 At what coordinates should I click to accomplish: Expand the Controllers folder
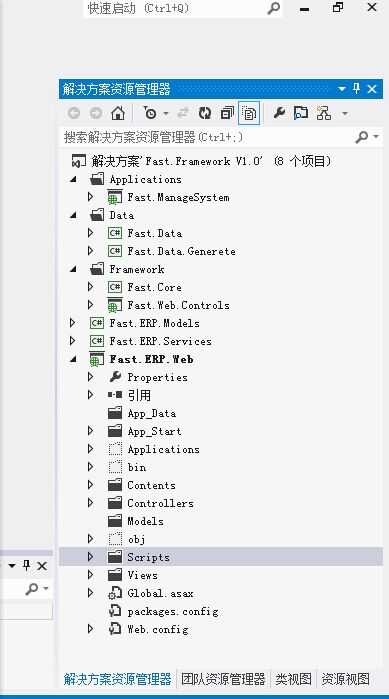90,503
